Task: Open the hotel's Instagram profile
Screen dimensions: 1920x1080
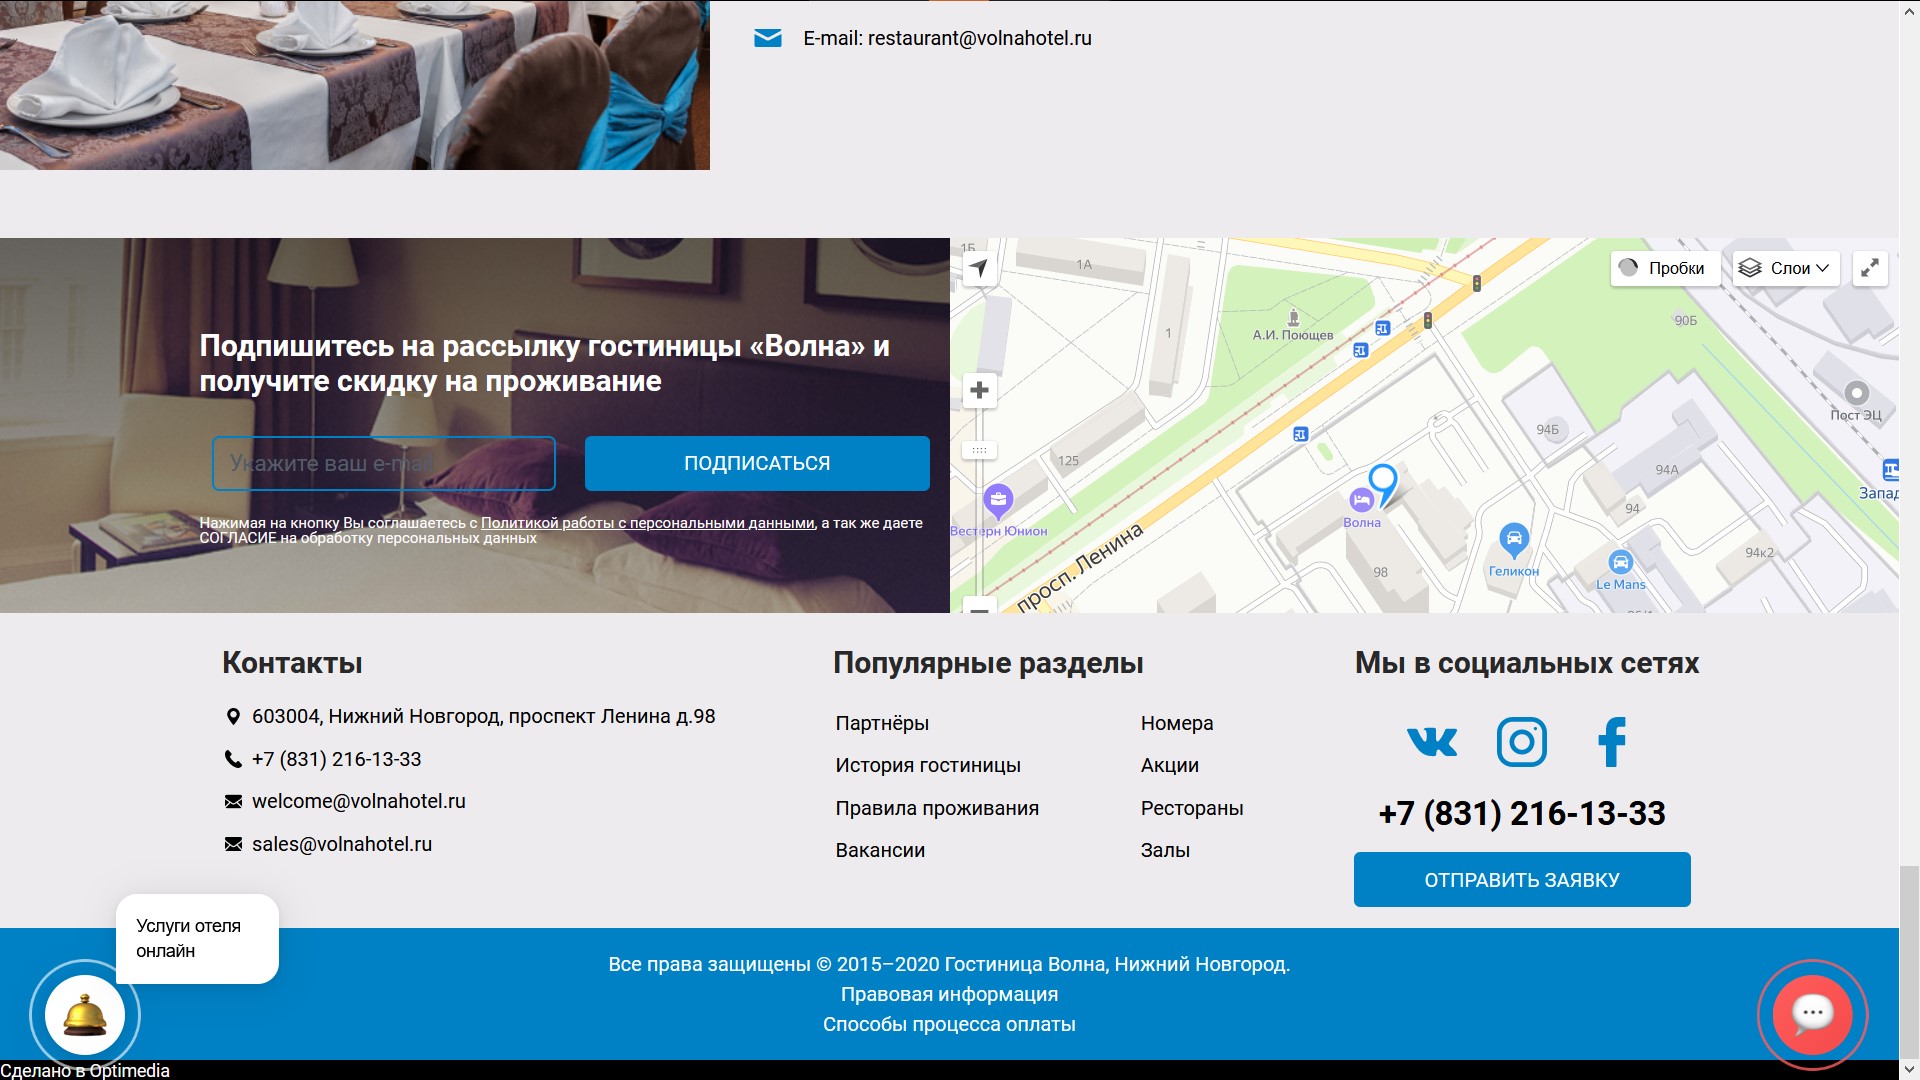Action: coord(1521,741)
